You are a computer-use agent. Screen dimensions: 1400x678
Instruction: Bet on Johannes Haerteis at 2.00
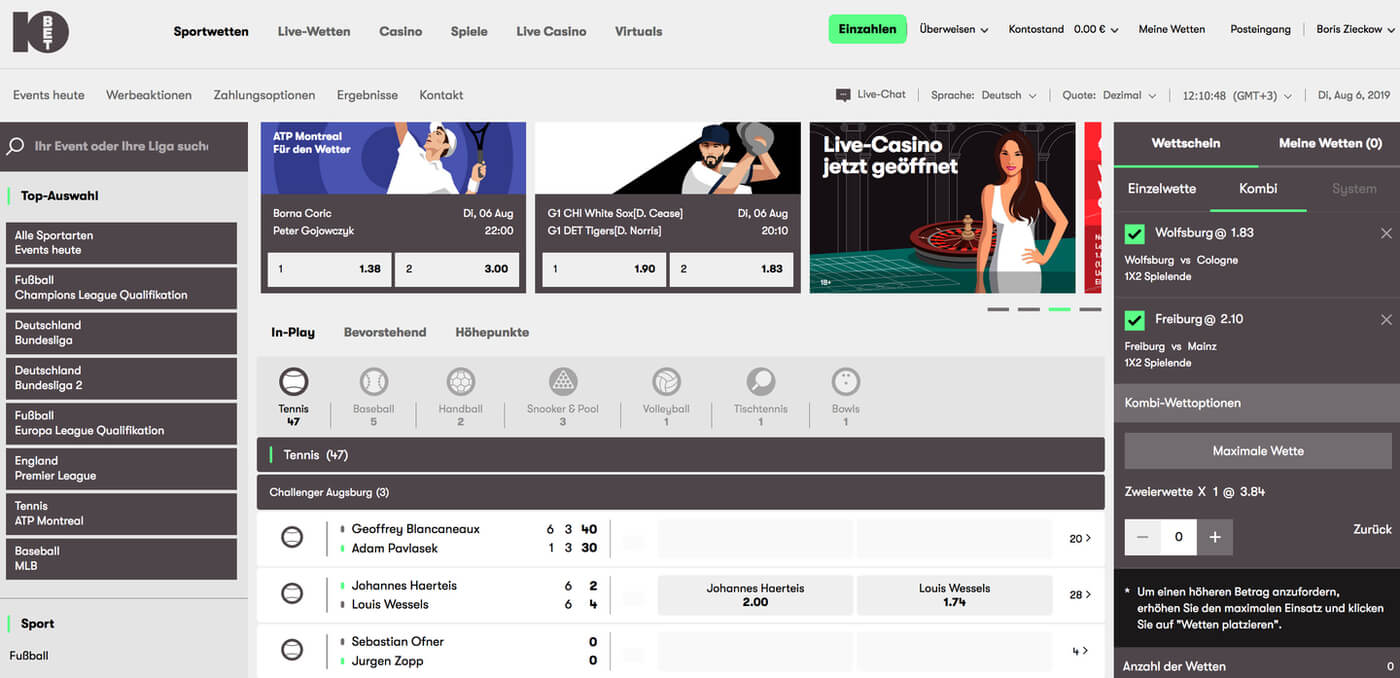pos(755,595)
